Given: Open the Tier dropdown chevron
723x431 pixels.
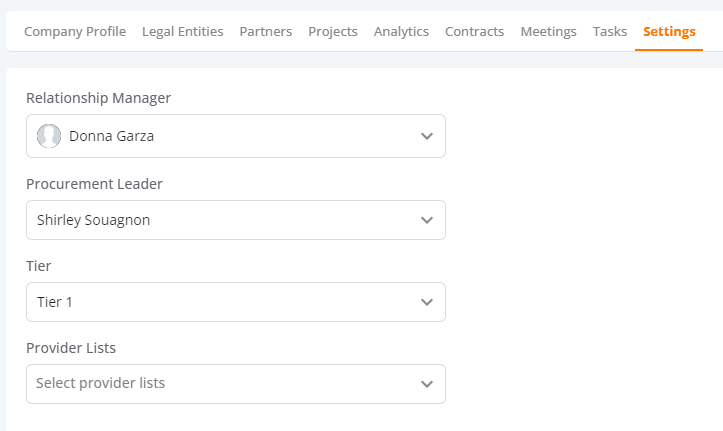Looking at the screenshot, I should coord(427,302).
